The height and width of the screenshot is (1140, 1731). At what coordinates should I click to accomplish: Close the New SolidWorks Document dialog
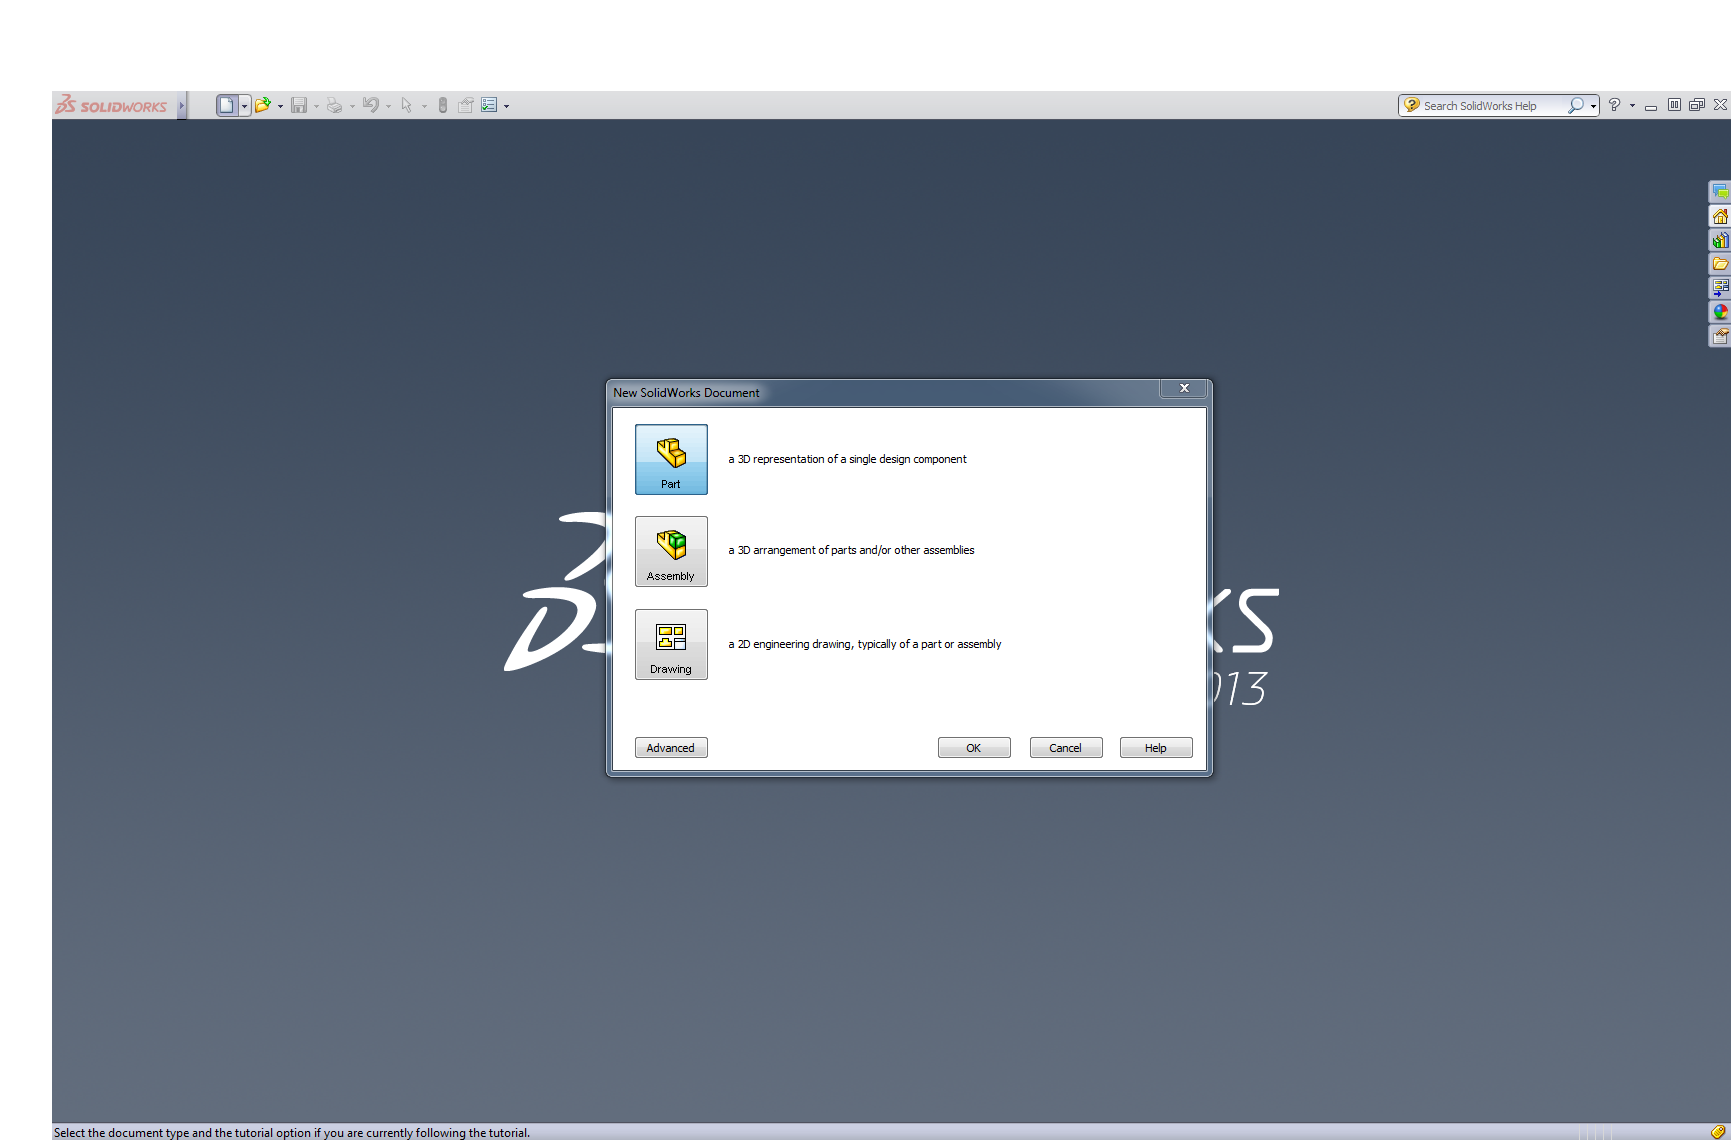coord(1184,388)
